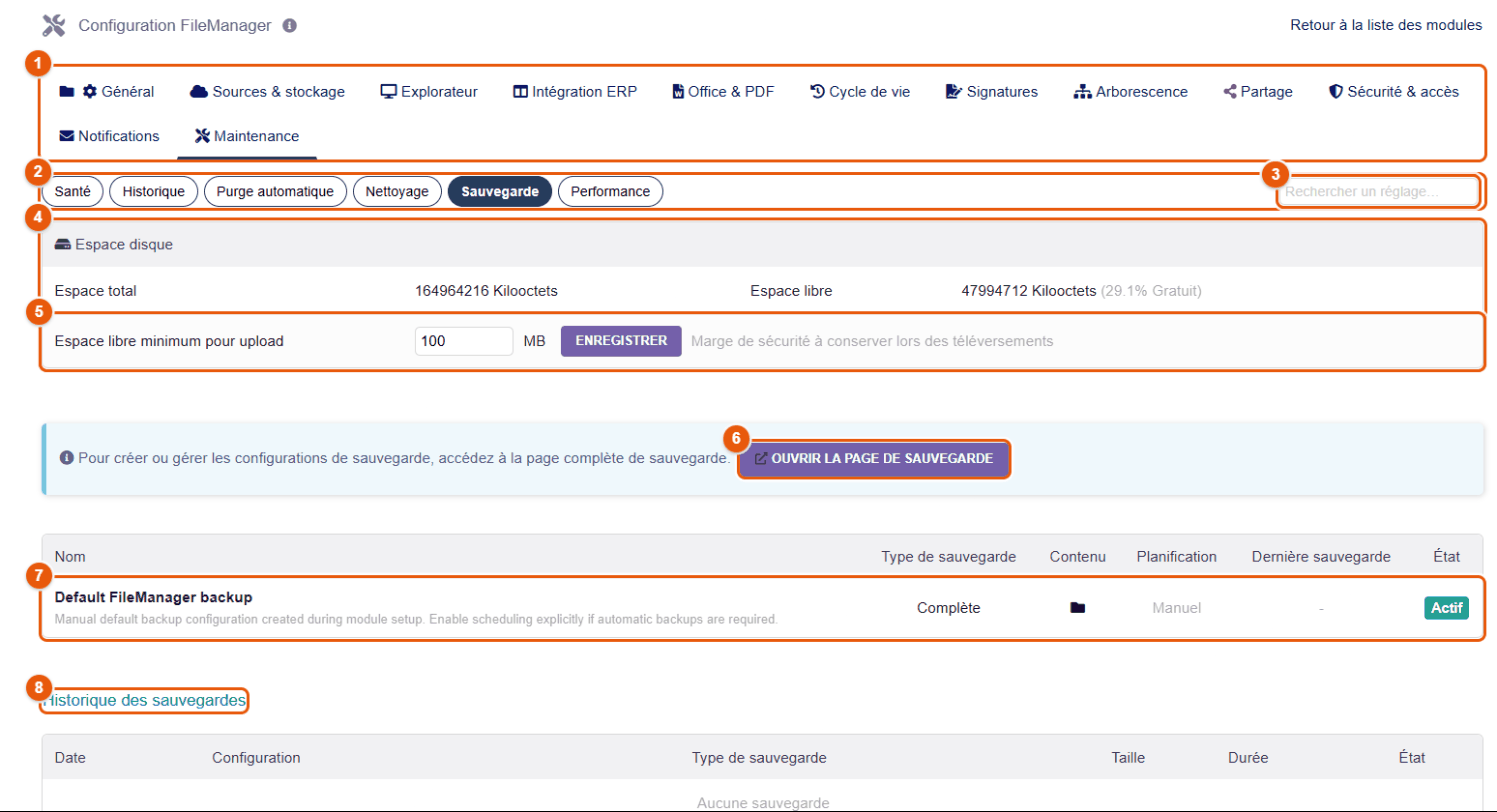Image resolution: width=1497 pixels, height=812 pixels.
Task: Click the 47994712 Kilooctets free space value
Action: (x=1028, y=291)
